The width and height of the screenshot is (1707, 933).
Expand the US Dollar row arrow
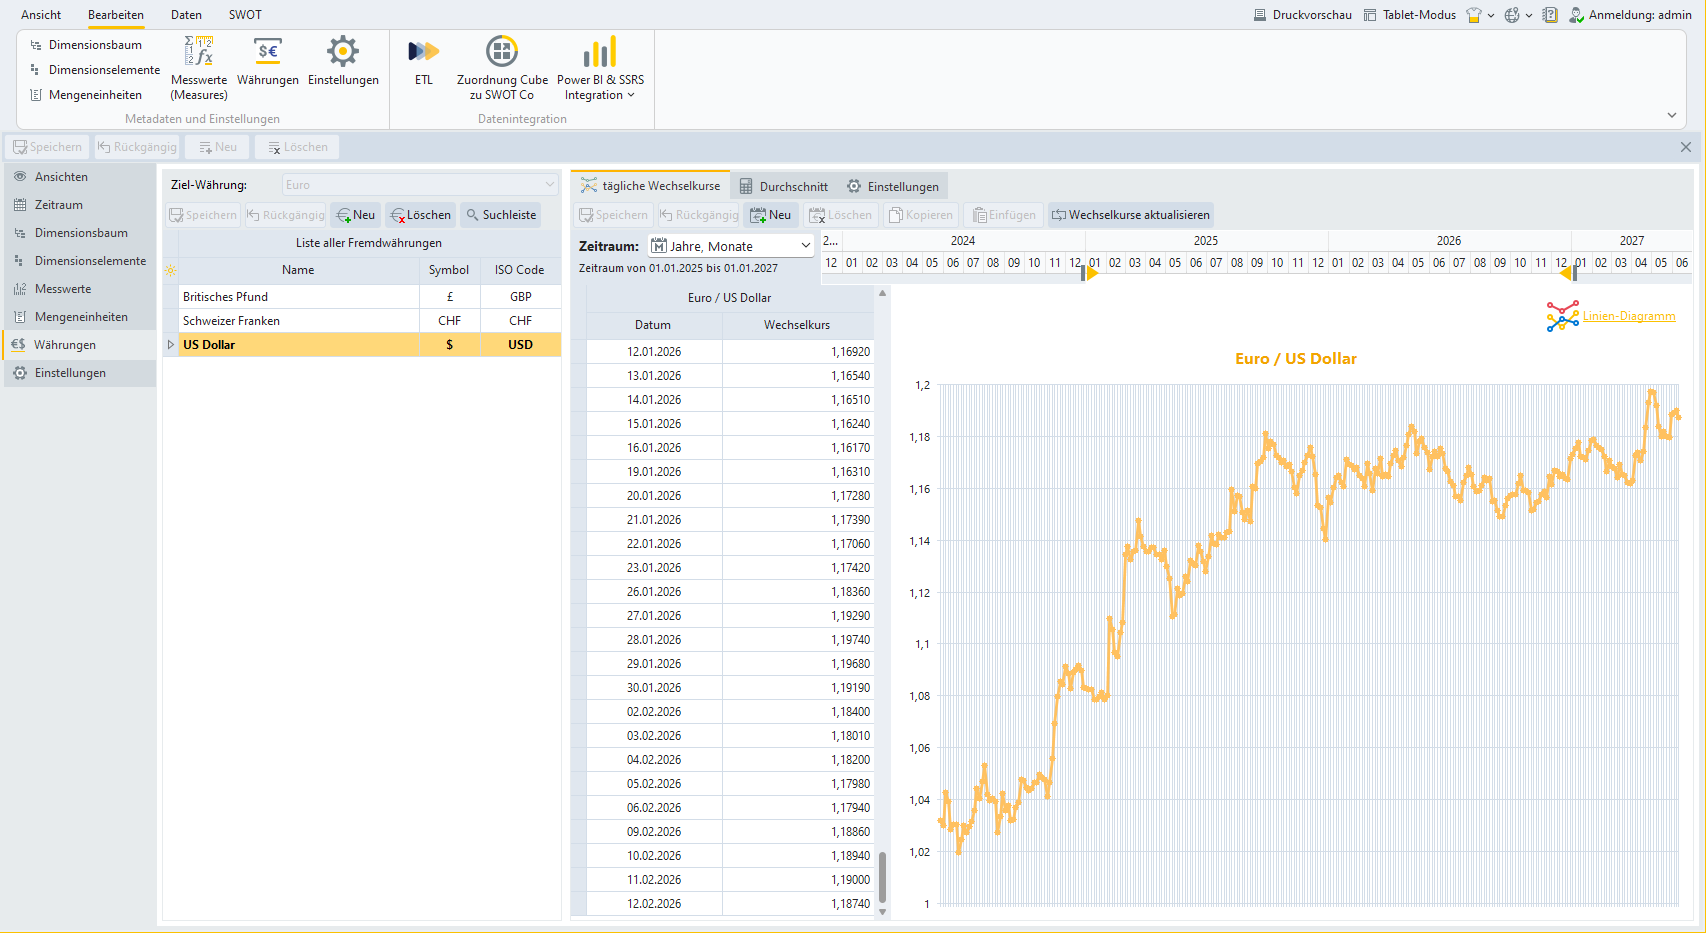(171, 345)
